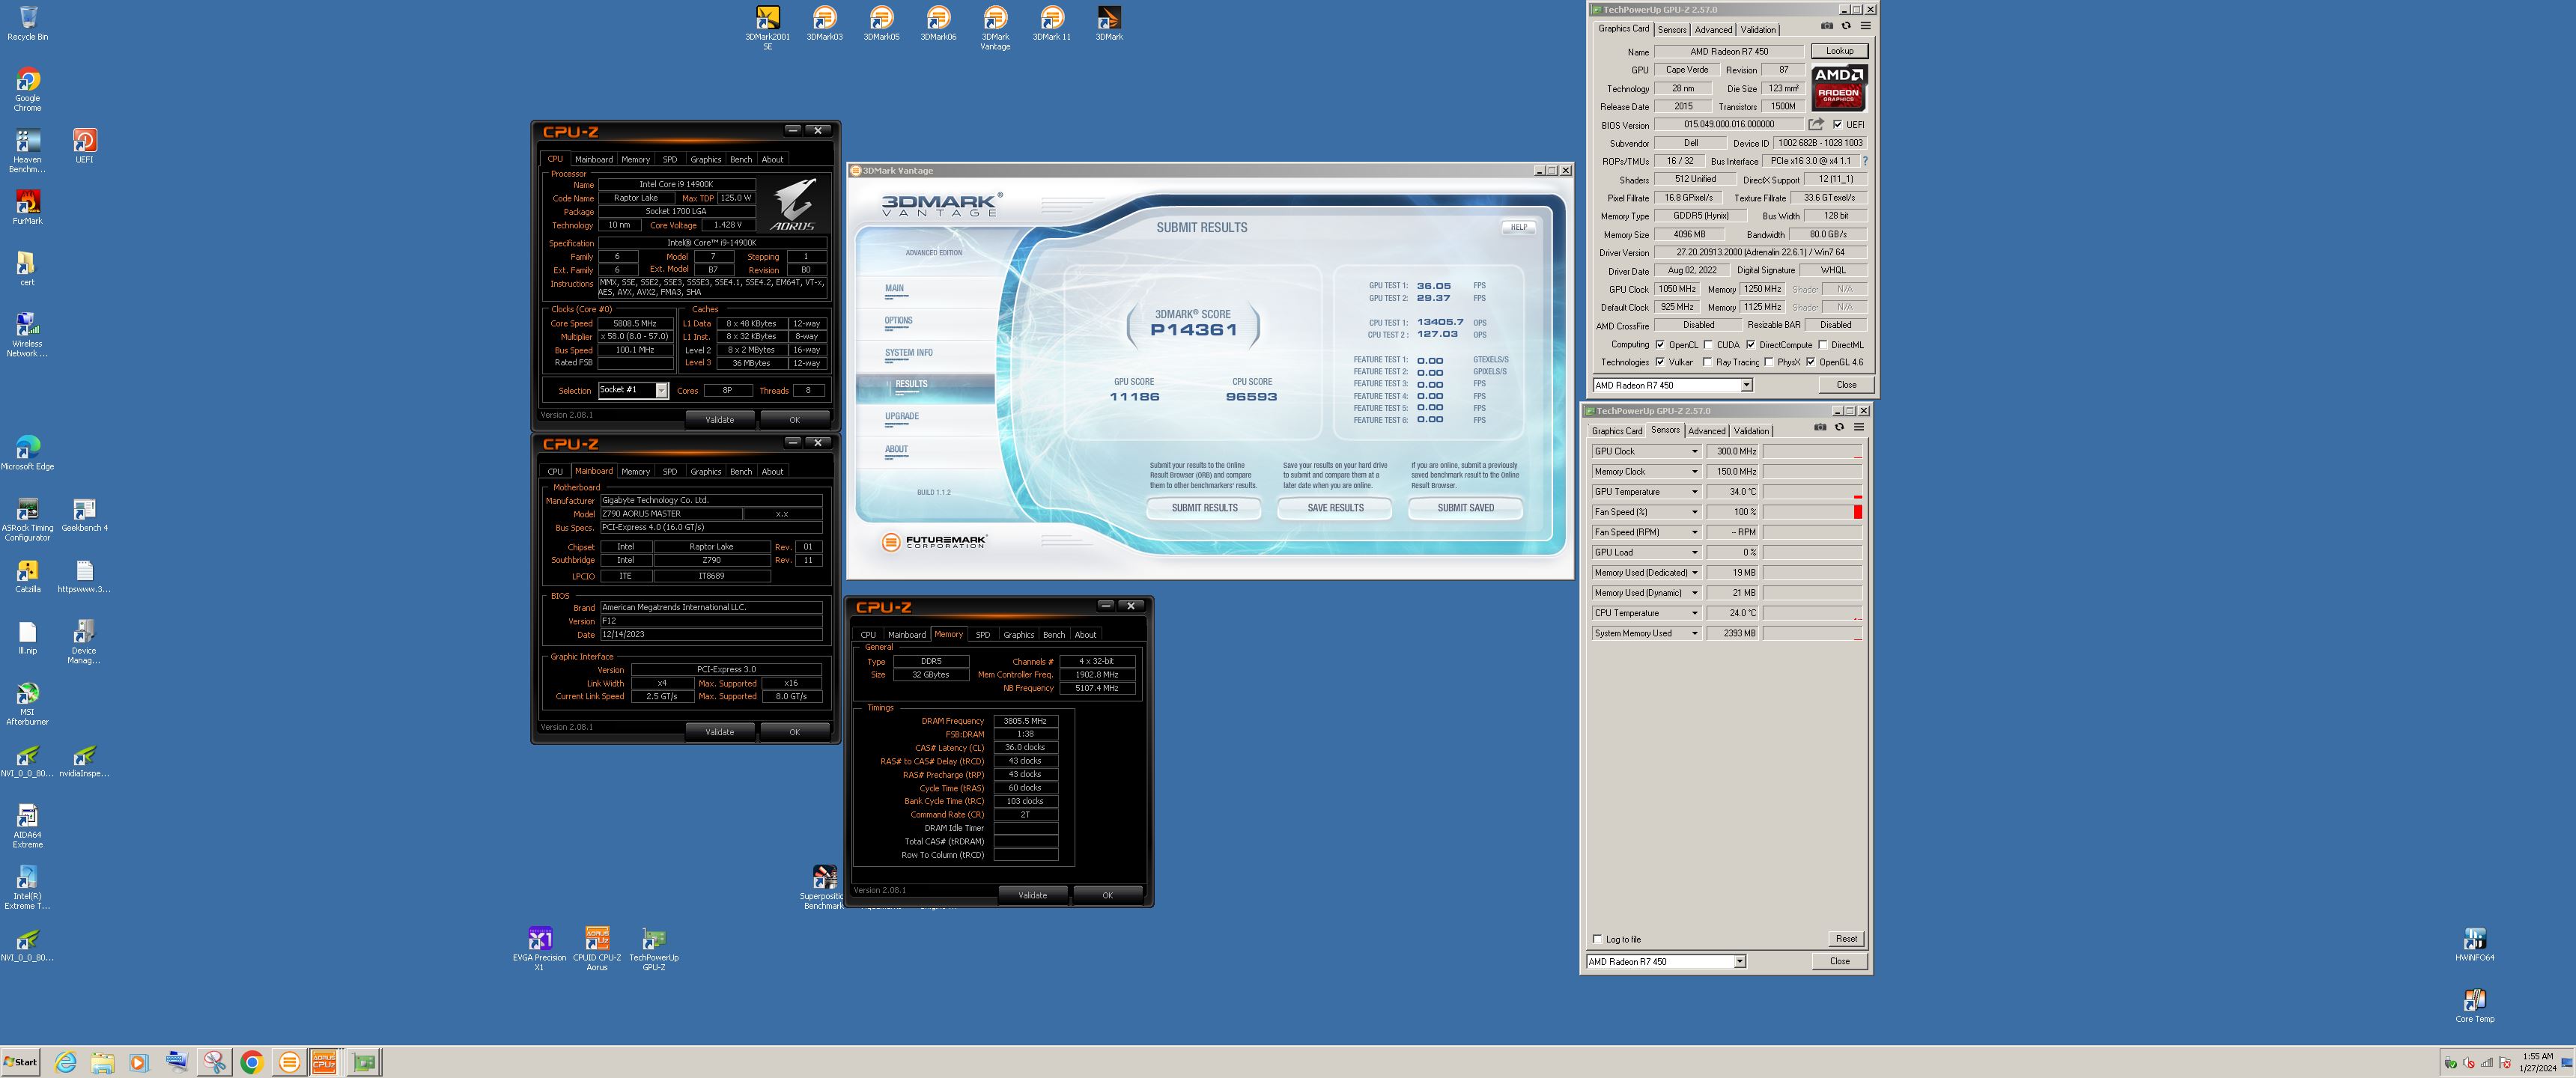
Task: Open 3DMark 11 desktop shortcut
Action: tap(1052, 23)
